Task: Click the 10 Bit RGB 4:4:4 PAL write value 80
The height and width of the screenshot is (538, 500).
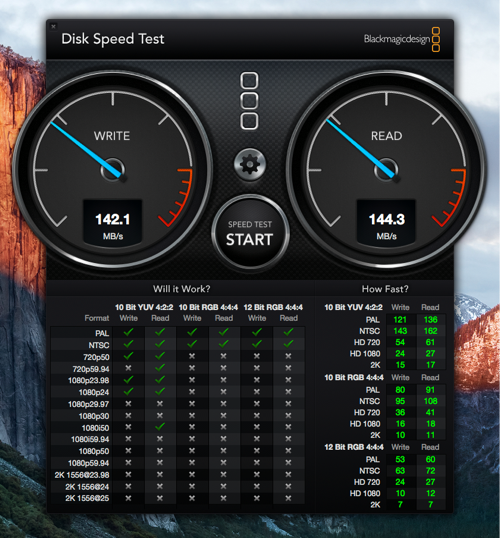Action: click(400, 390)
